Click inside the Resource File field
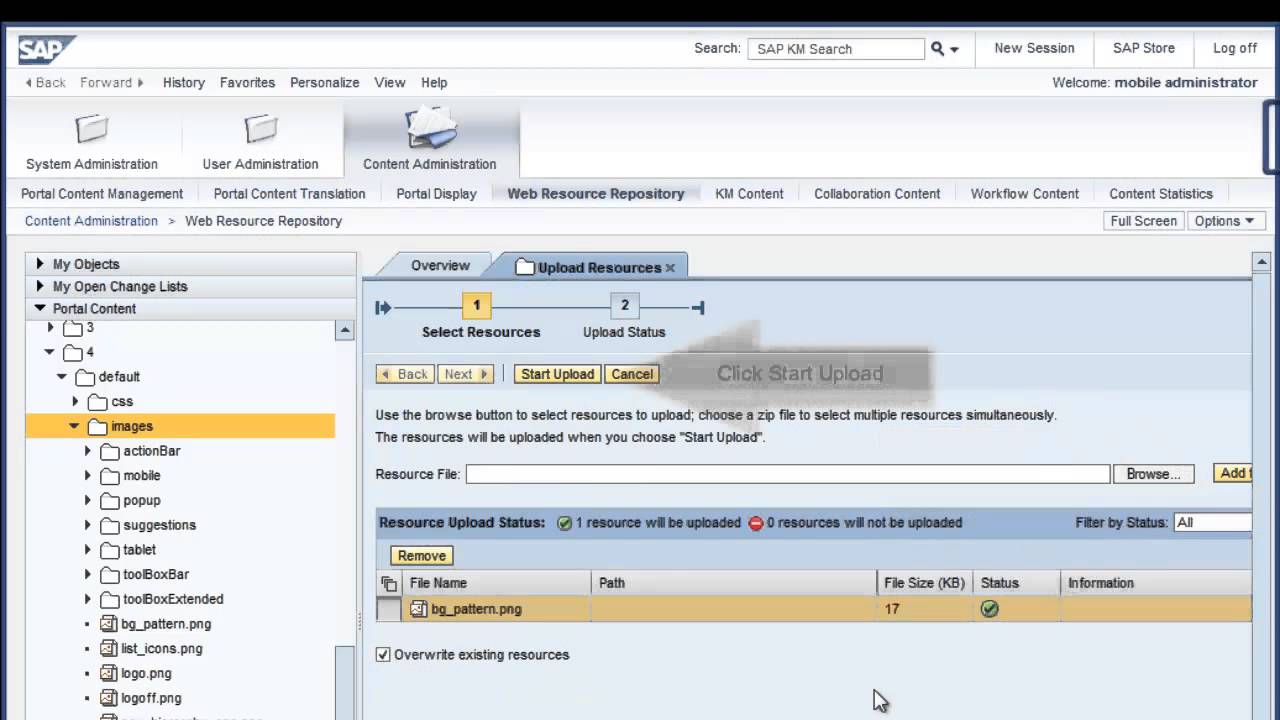Viewport: 1280px width, 720px height. click(787, 473)
